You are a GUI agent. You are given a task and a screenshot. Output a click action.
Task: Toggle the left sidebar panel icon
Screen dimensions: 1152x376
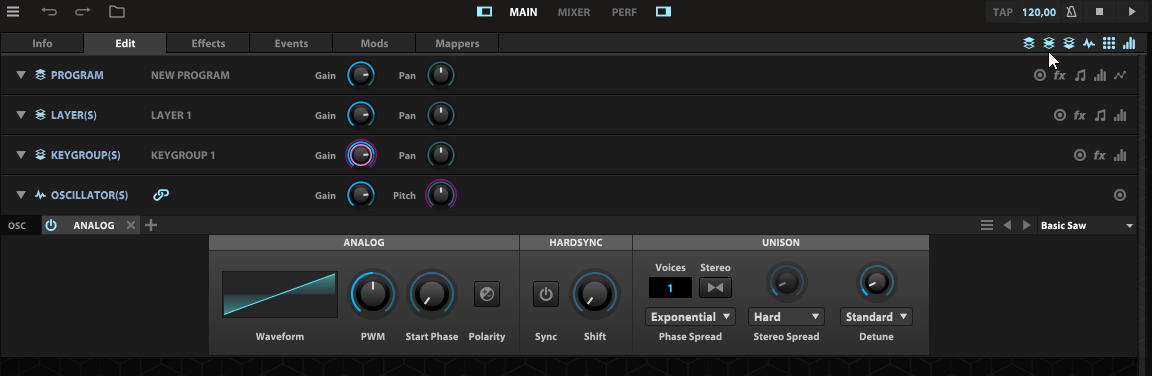[484, 12]
